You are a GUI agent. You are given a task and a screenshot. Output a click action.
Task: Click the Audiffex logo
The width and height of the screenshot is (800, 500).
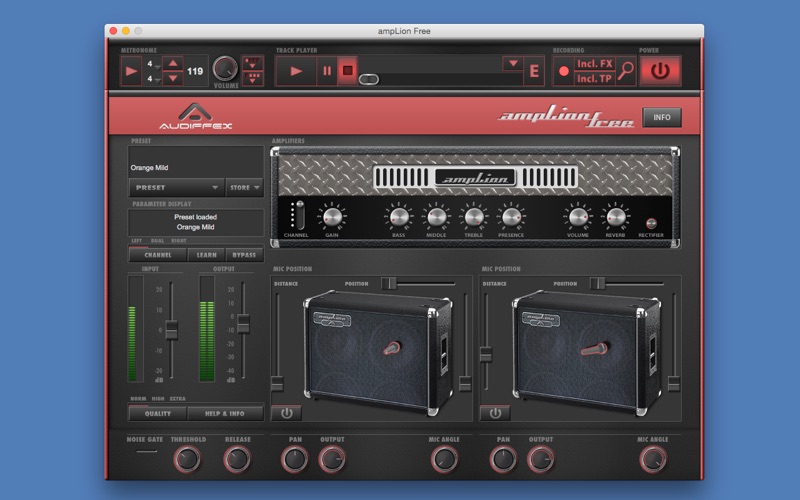tap(195, 117)
